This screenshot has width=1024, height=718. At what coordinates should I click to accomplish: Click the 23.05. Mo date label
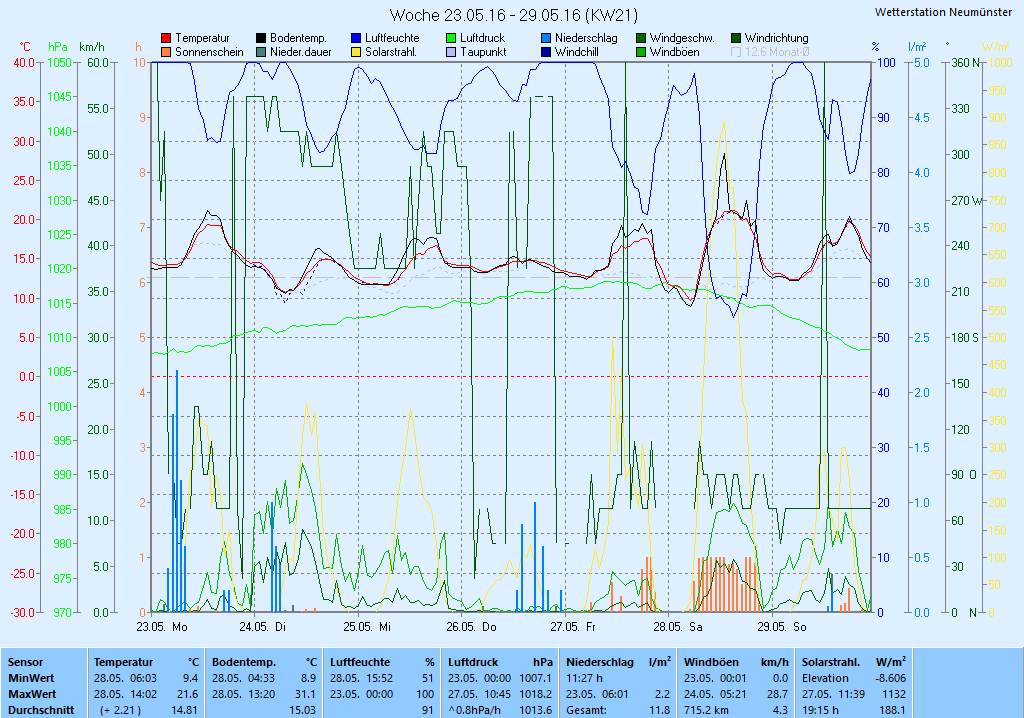tap(162, 627)
